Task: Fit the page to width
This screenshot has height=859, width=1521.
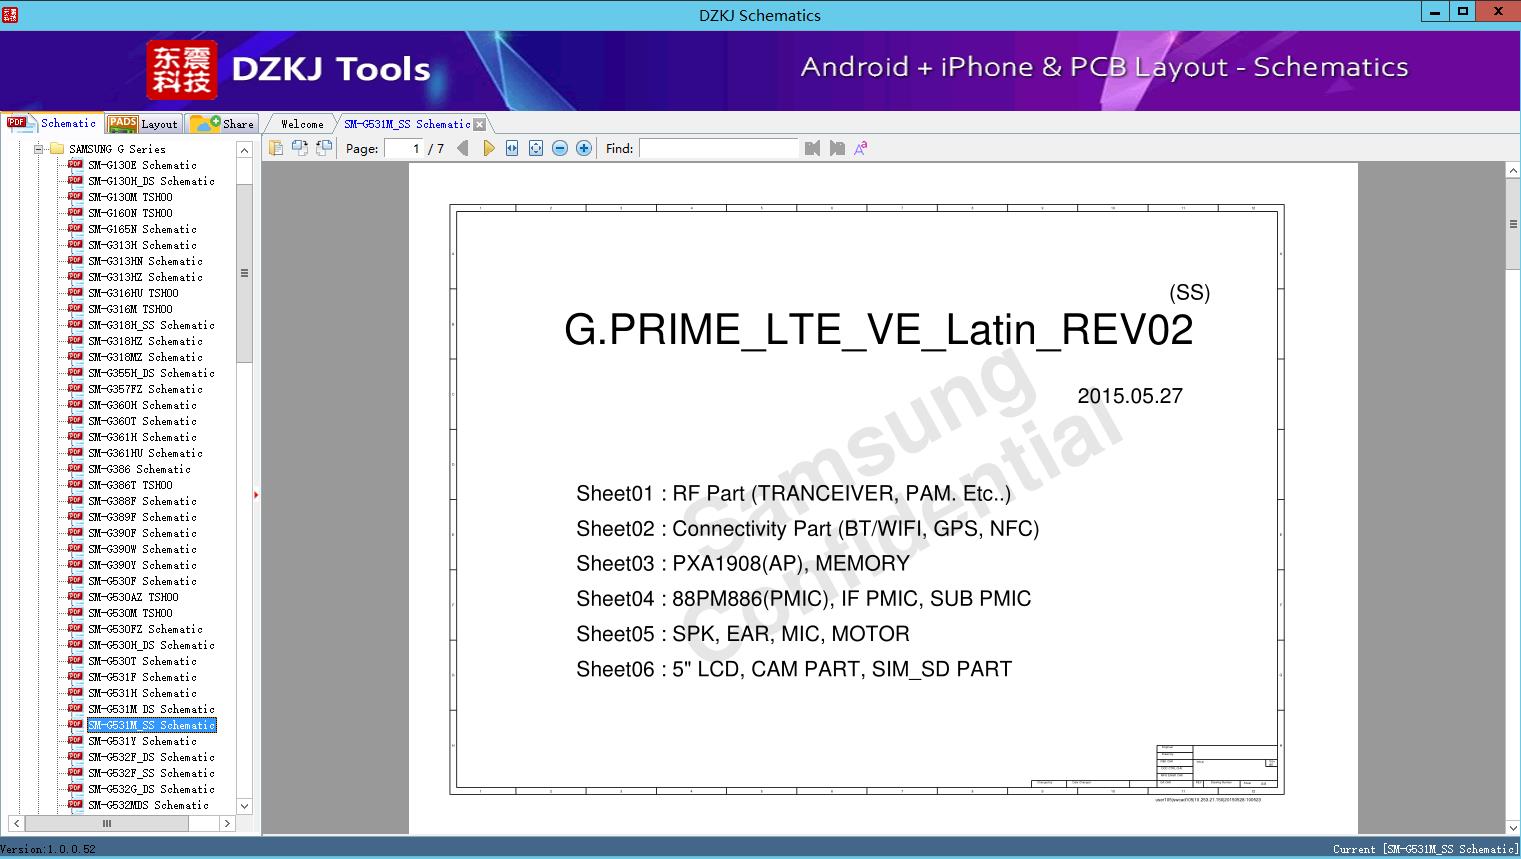Action: (512, 148)
